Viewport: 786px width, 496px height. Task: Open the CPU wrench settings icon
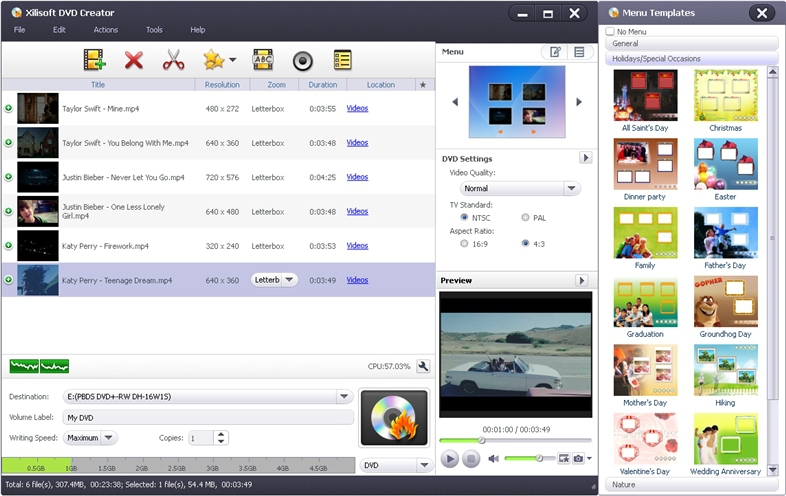coord(423,366)
